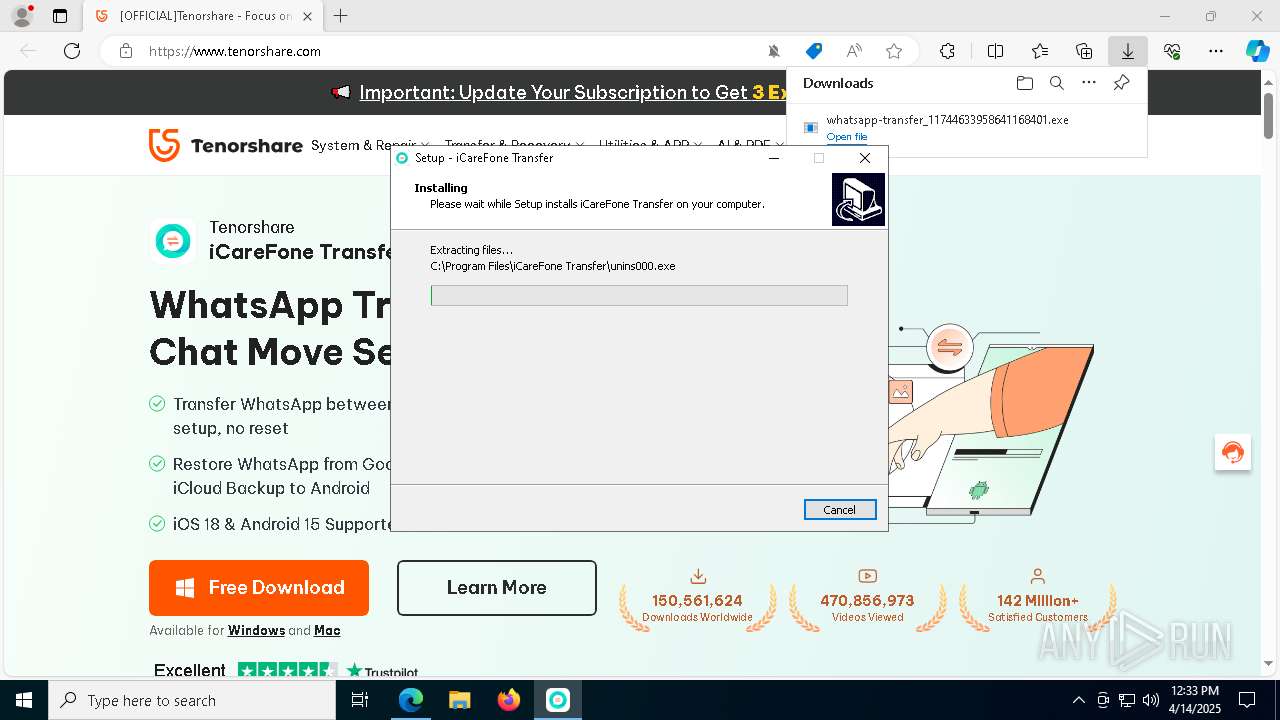Click the blocked notifications bell icon
This screenshot has height=720, width=1280.
click(774, 51)
